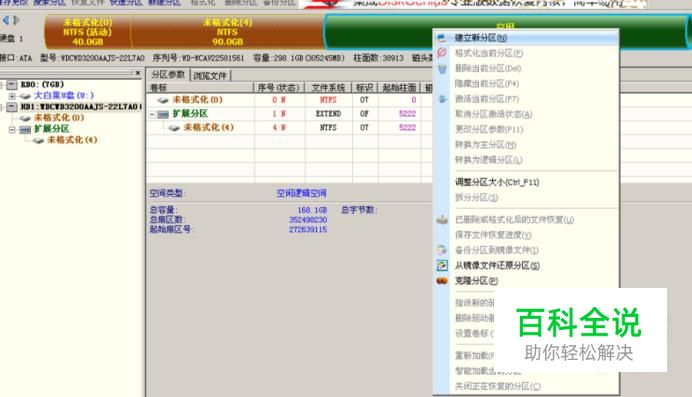Click the 272639115 starting sector value
Image resolution: width=692 pixels, height=397 pixels.
pyautogui.click(x=308, y=229)
